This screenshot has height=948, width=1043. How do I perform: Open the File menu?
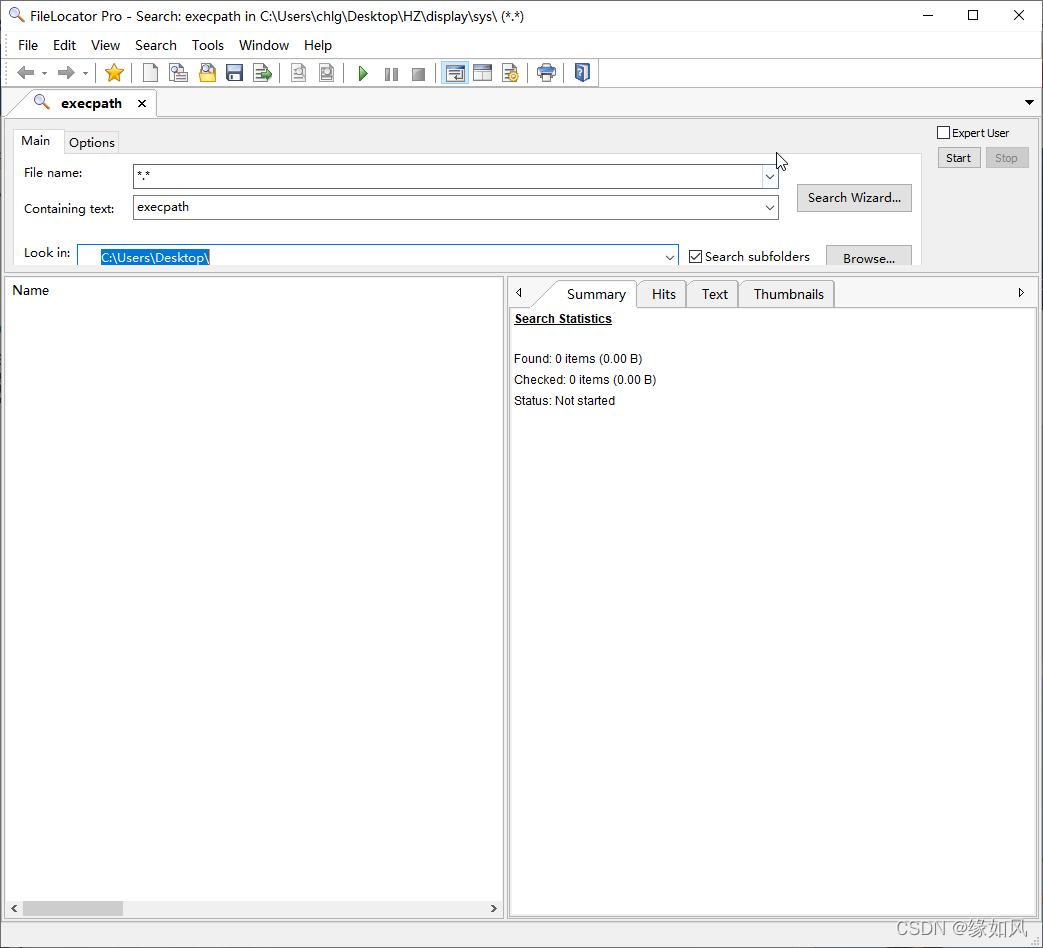pyautogui.click(x=28, y=45)
